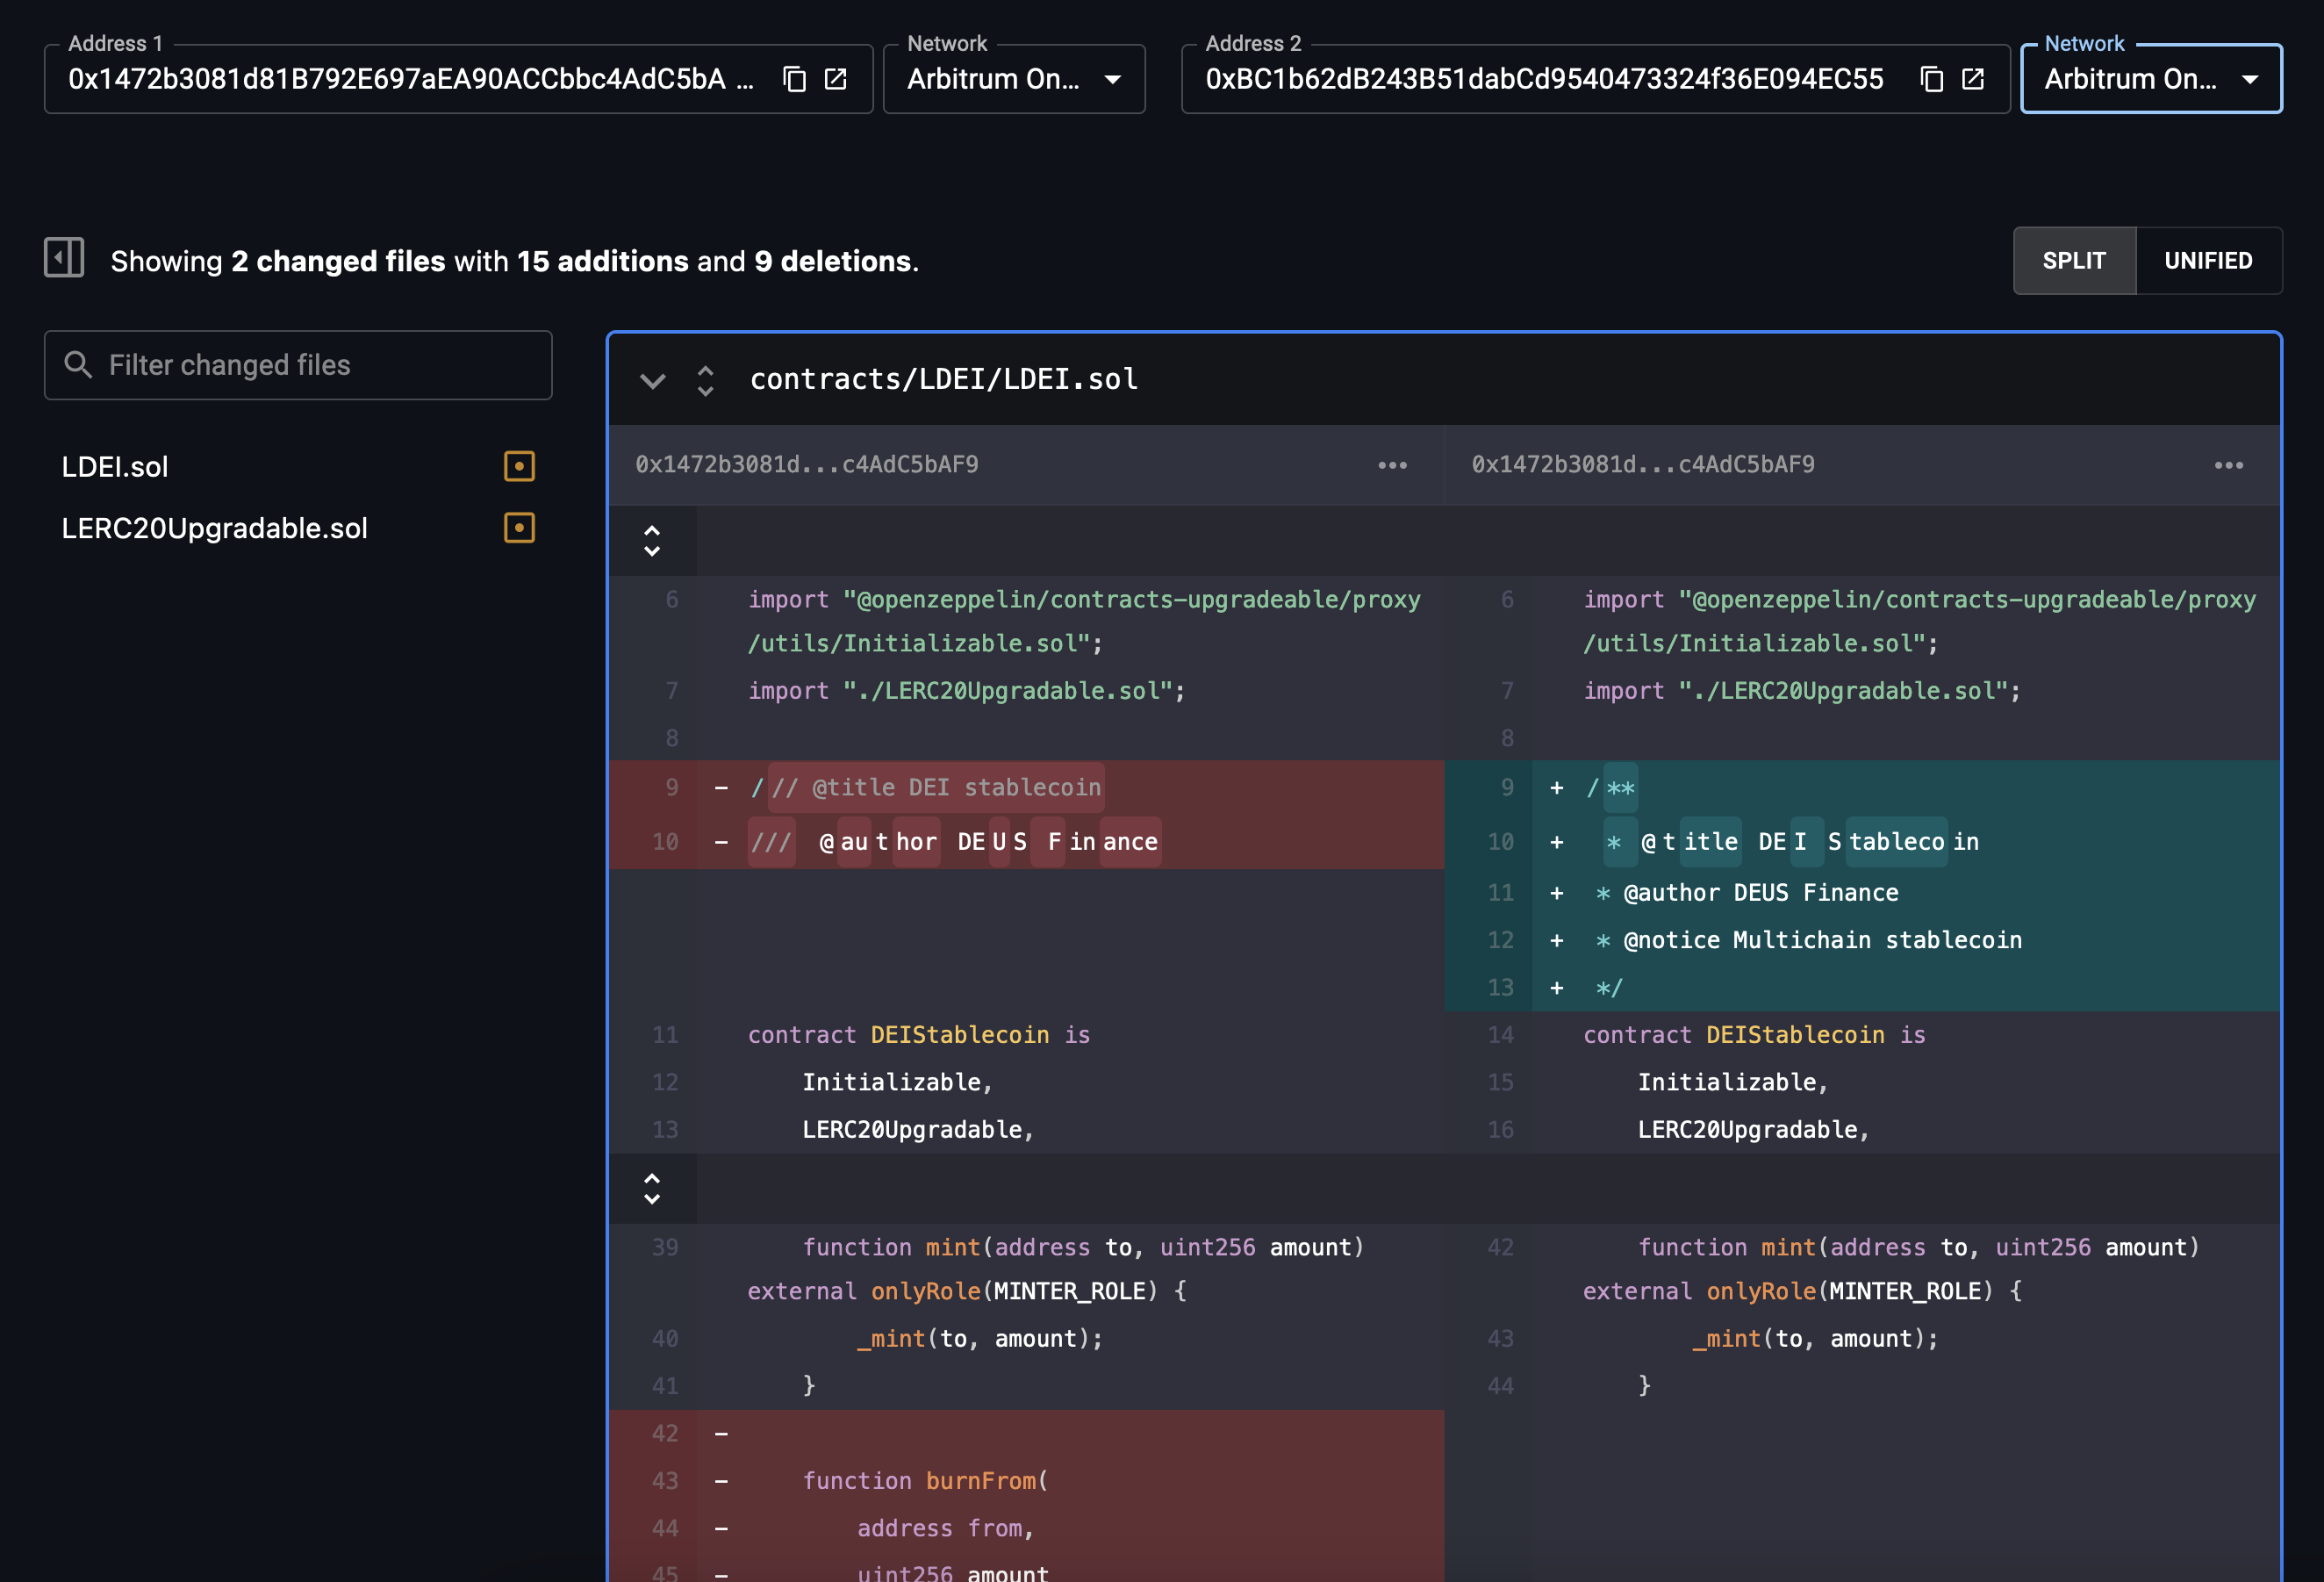
Task: Expand all code in the diff file
Action: (x=705, y=380)
